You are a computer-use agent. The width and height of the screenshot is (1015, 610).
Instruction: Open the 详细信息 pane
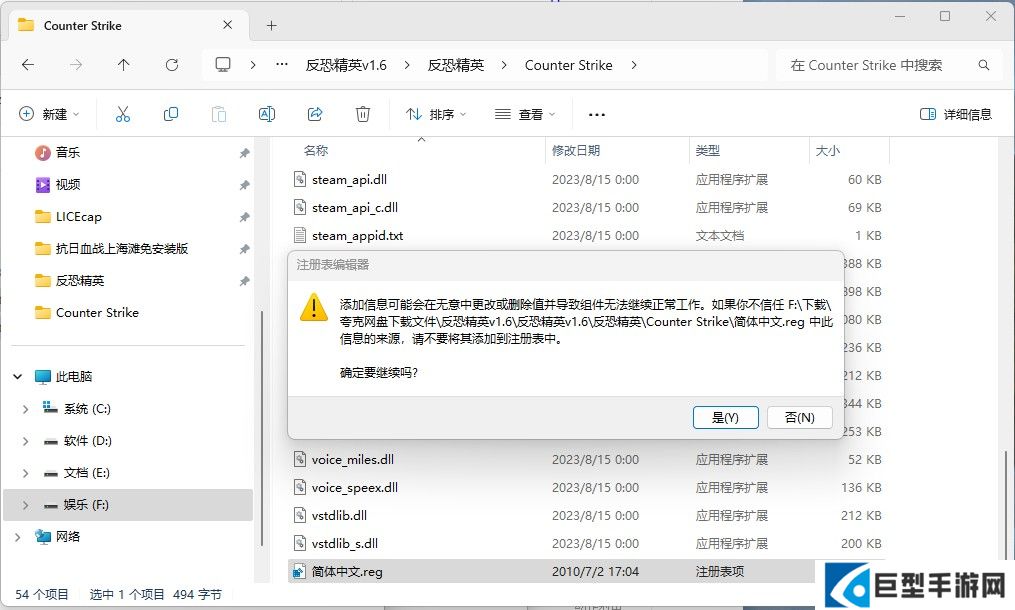(x=955, y=114)
